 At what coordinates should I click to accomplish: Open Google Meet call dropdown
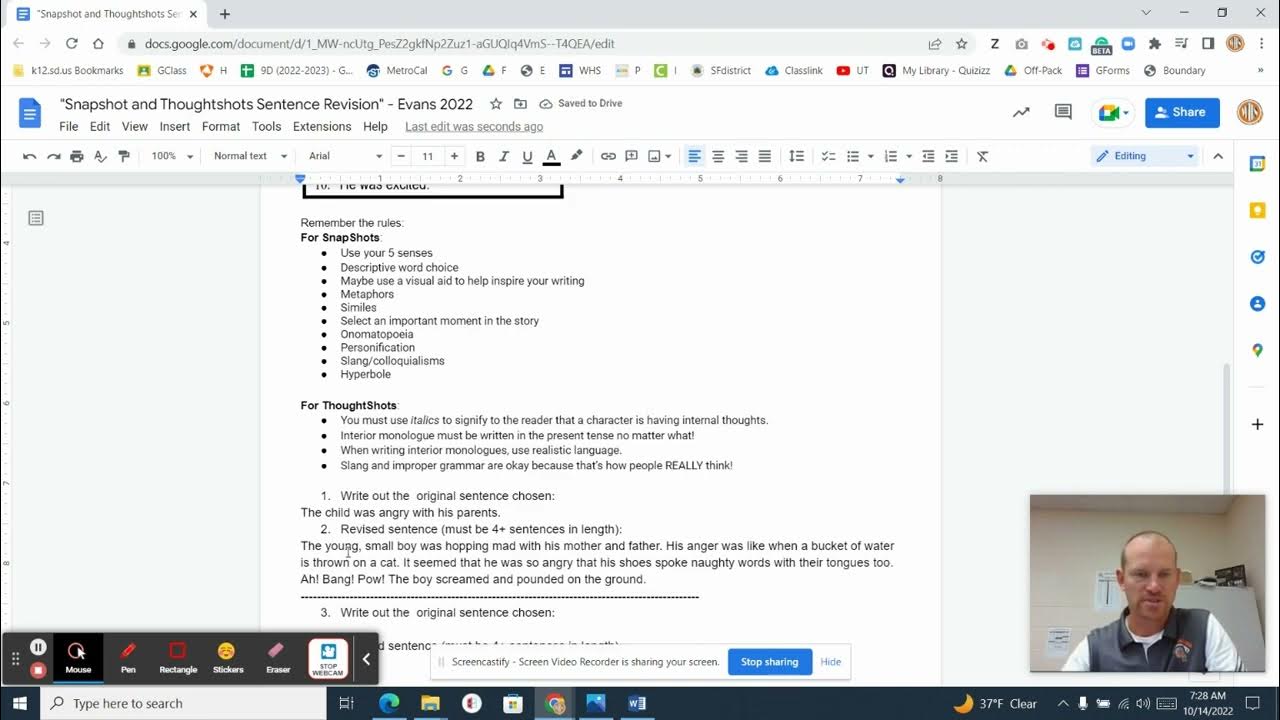click(x=1114, y=112)
